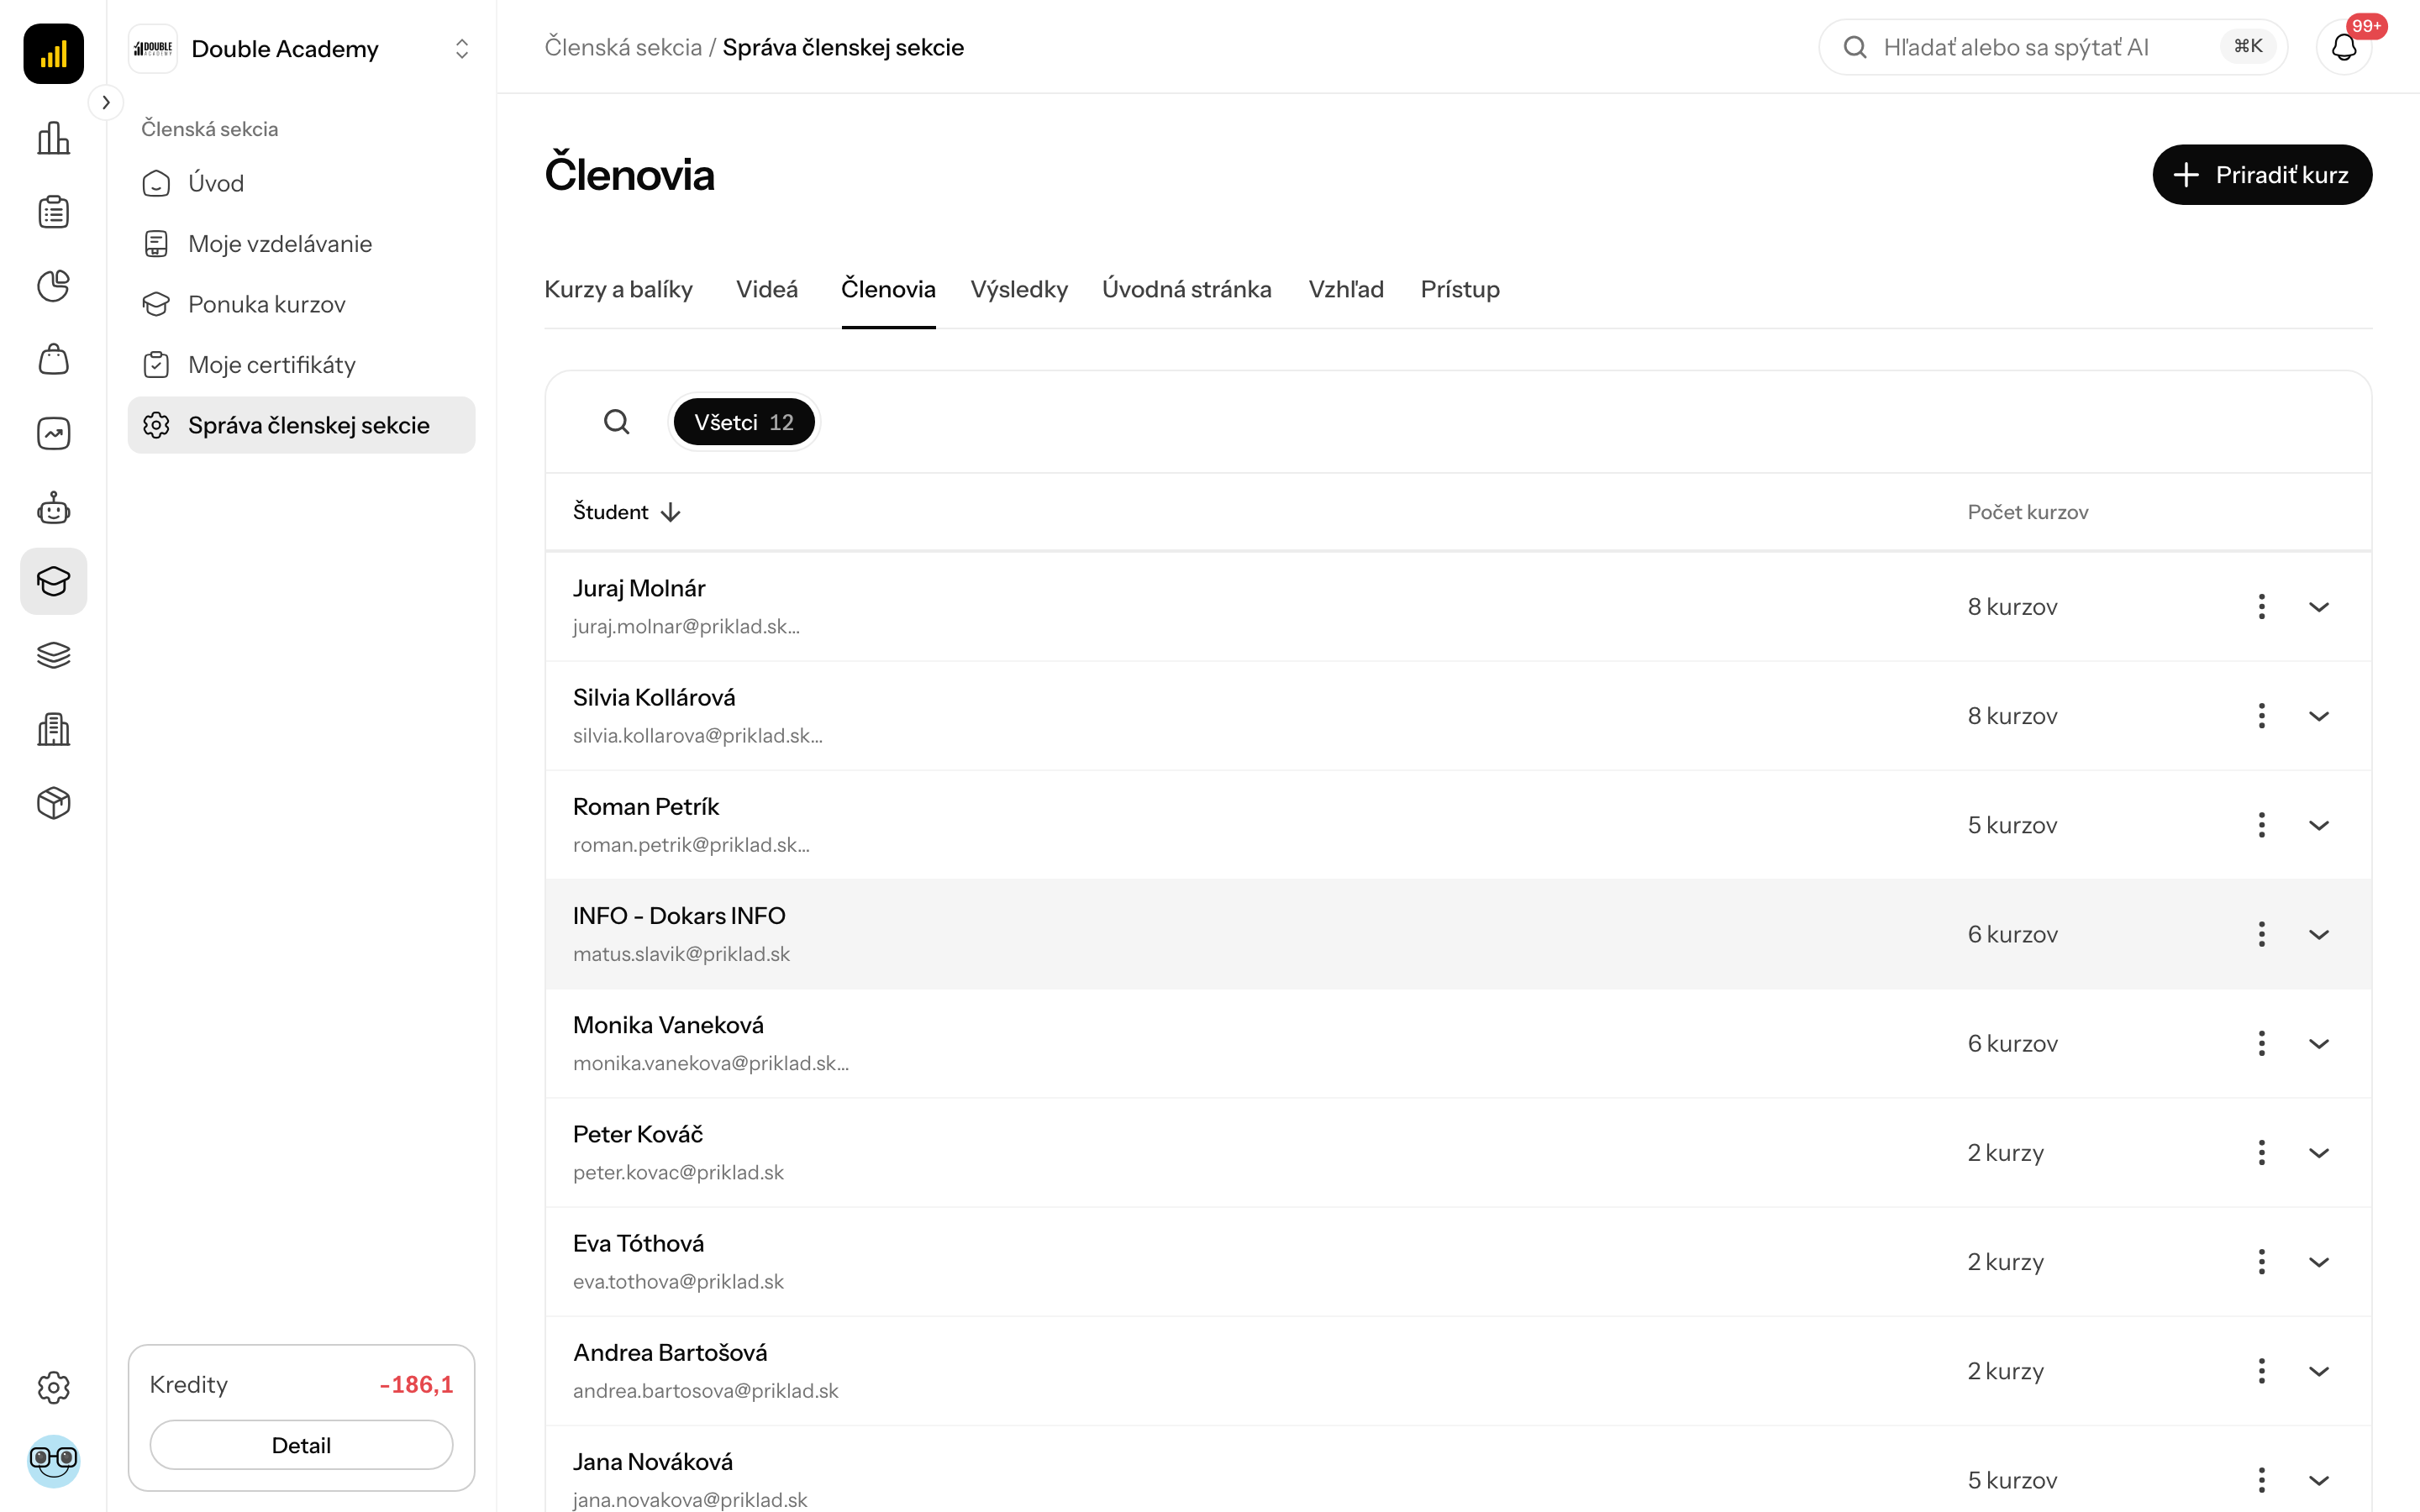
Task: Select the Všetci 12 filter chip
Action: coord(744,422)
